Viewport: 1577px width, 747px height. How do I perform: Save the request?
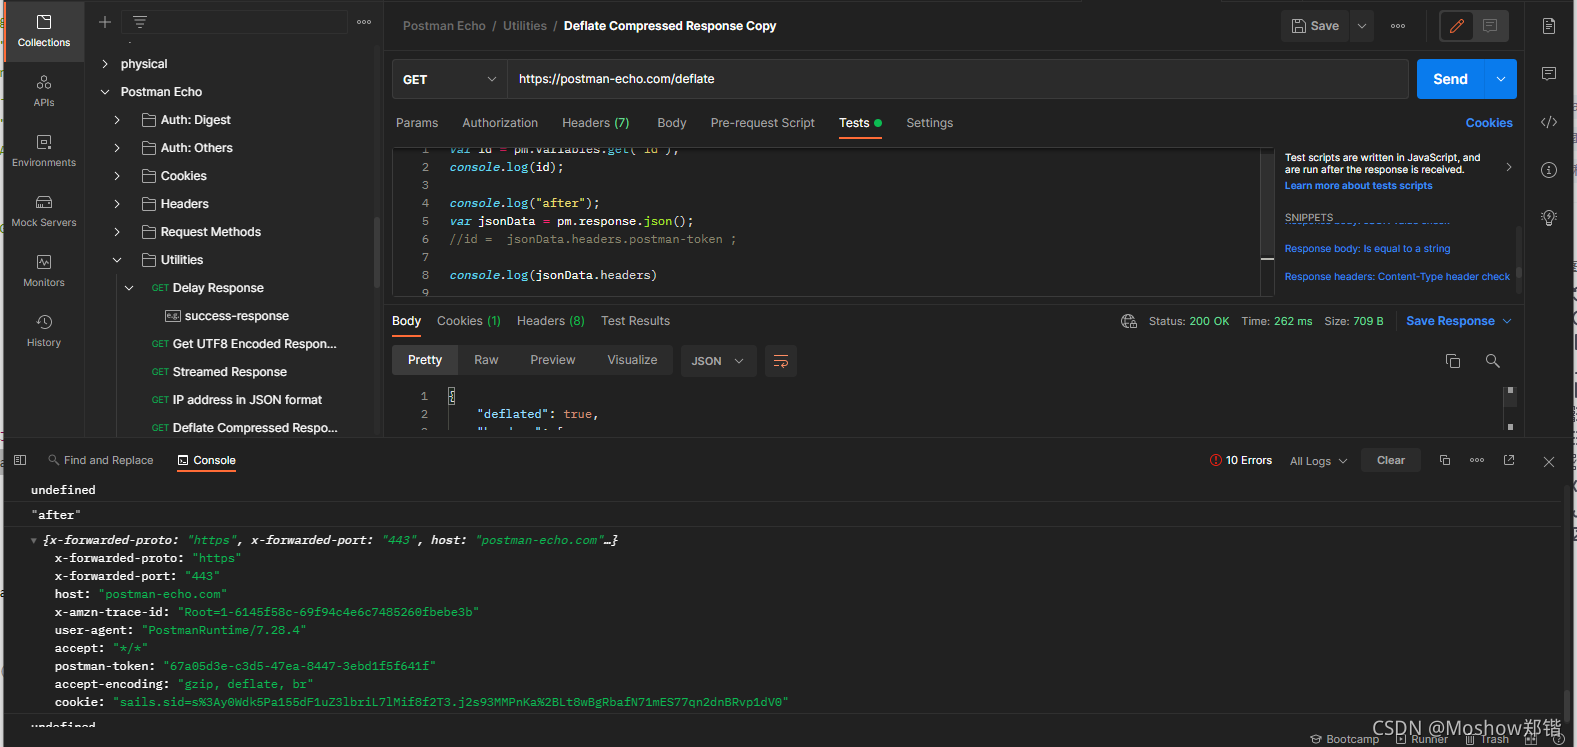[x=1315, y=26]
